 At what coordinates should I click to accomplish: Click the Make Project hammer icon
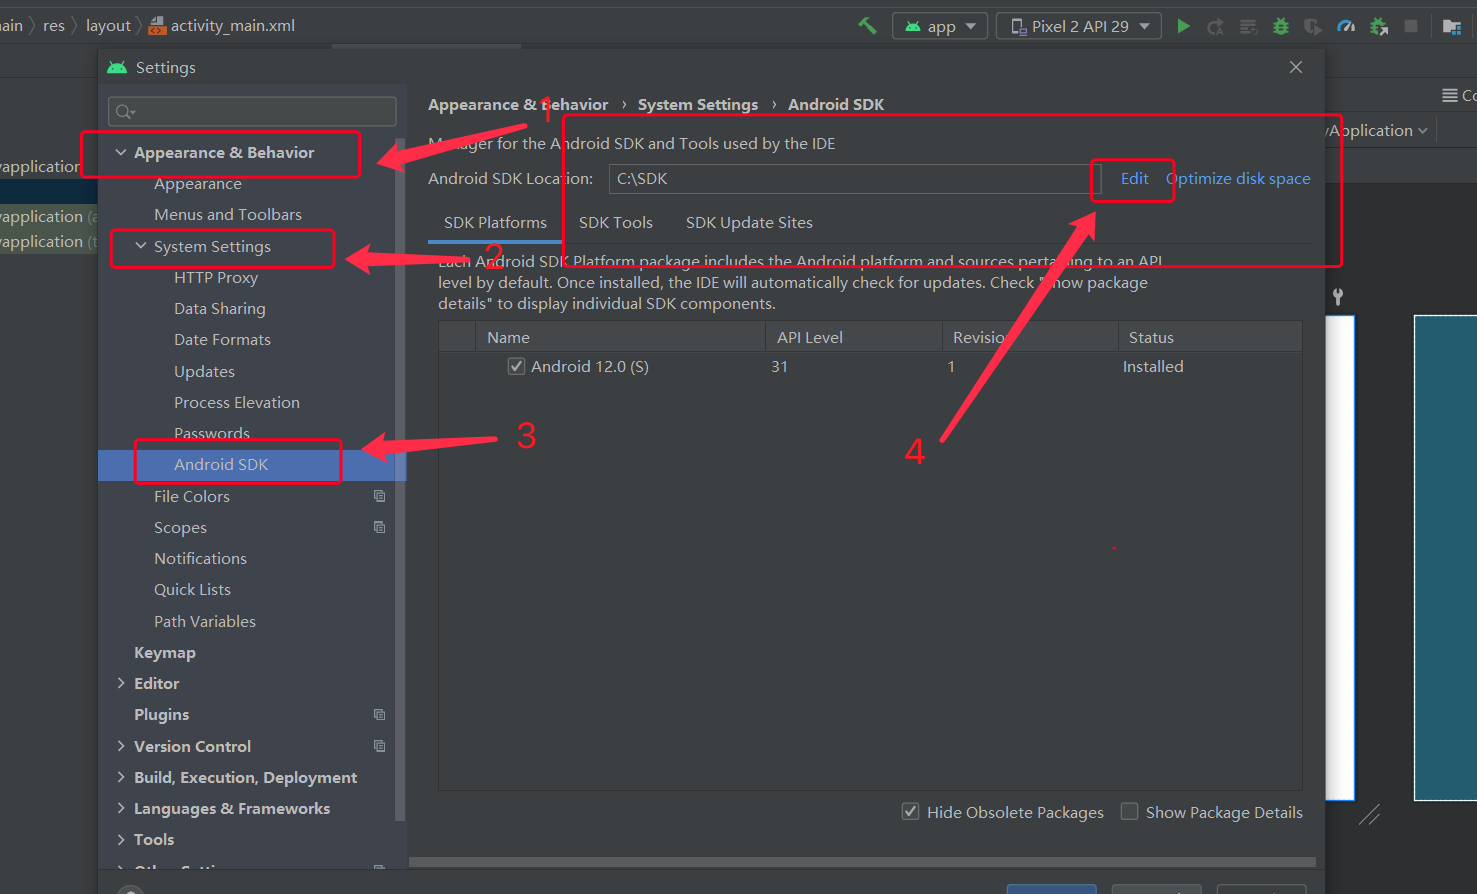(867, 26)
